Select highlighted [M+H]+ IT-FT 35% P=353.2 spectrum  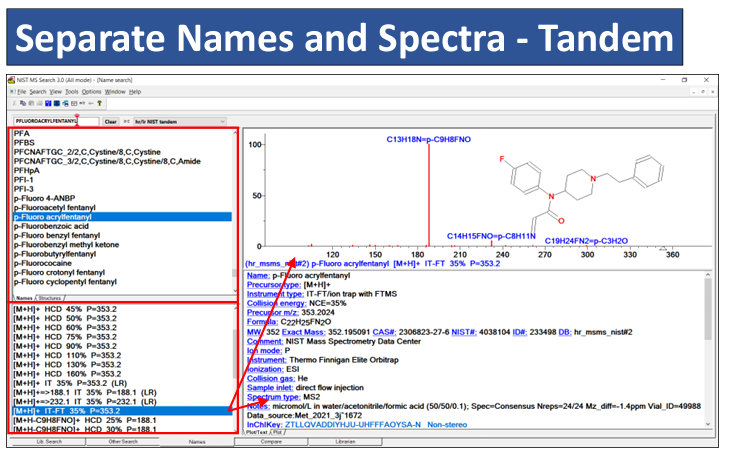tap(122, 411)
